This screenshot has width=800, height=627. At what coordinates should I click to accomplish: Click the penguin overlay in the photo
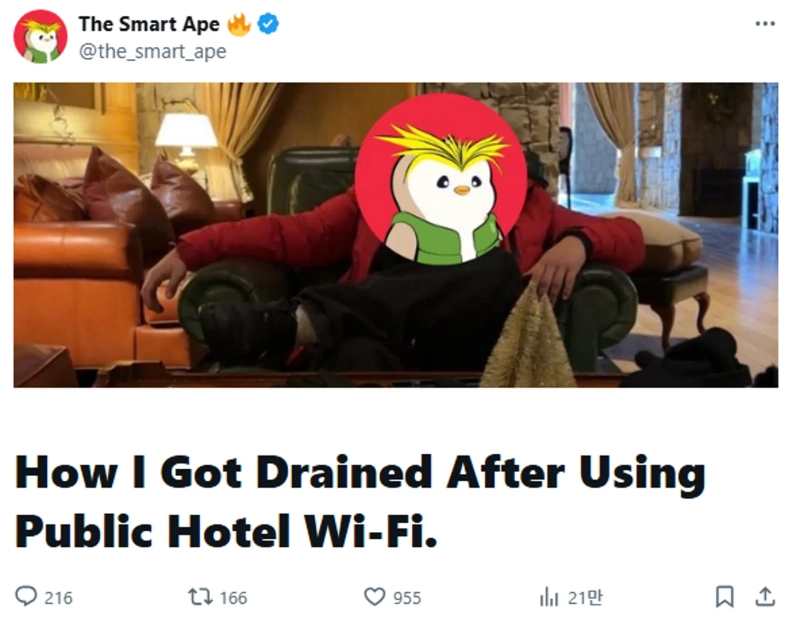point(441,179)
